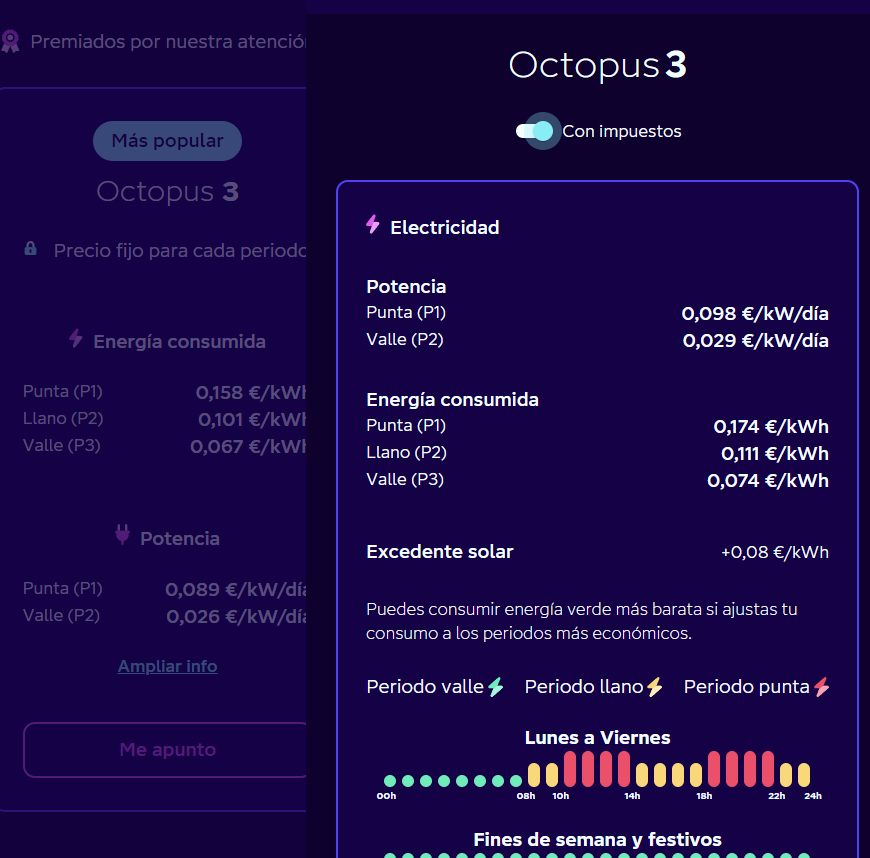870x858 pixels.
Task: Click the +0,08 €/kWh solar surplus value
Action: point(775,552)
